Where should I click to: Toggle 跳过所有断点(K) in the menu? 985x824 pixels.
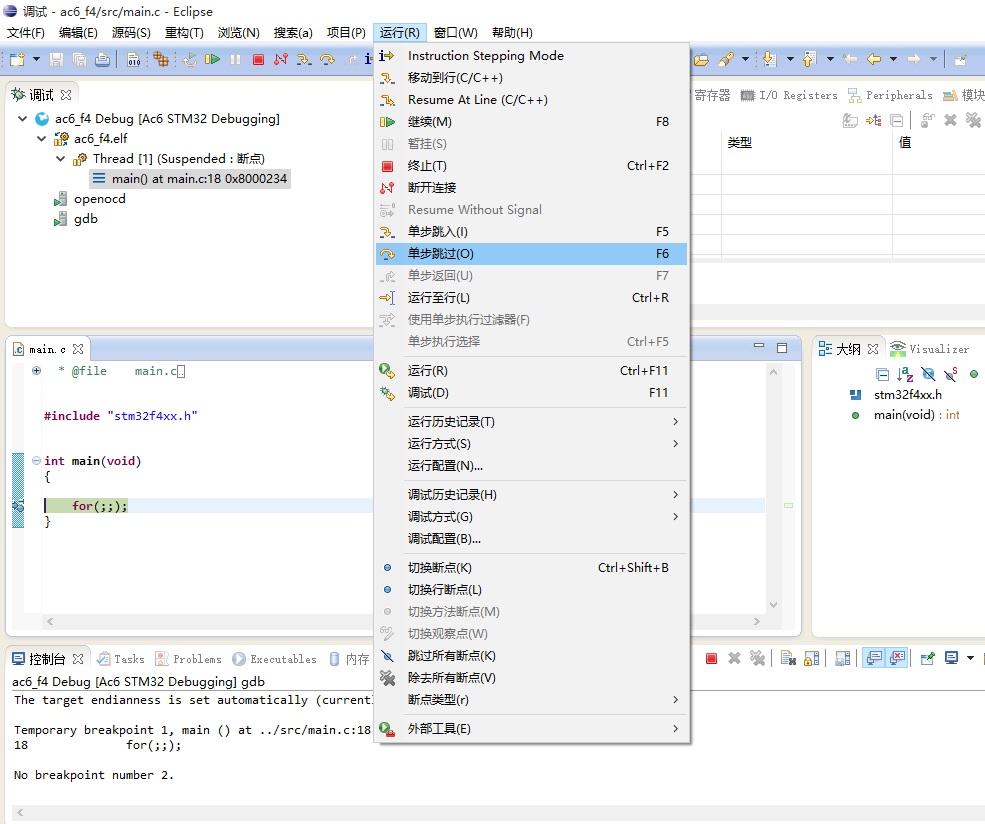[x=531, y=656]
